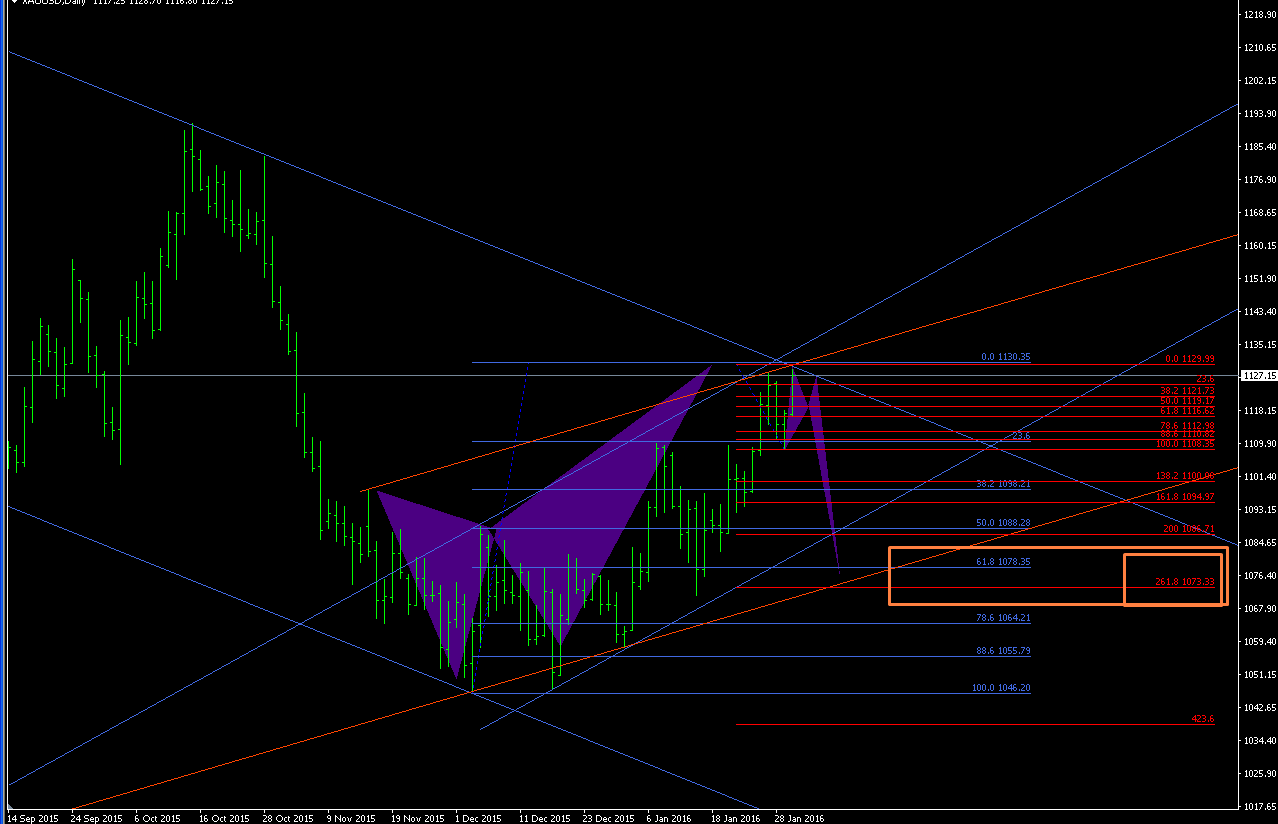Screen dimensions: 1278x824
Task: Click price axis value 1034.40
Action: click(x=1259, y=741)
